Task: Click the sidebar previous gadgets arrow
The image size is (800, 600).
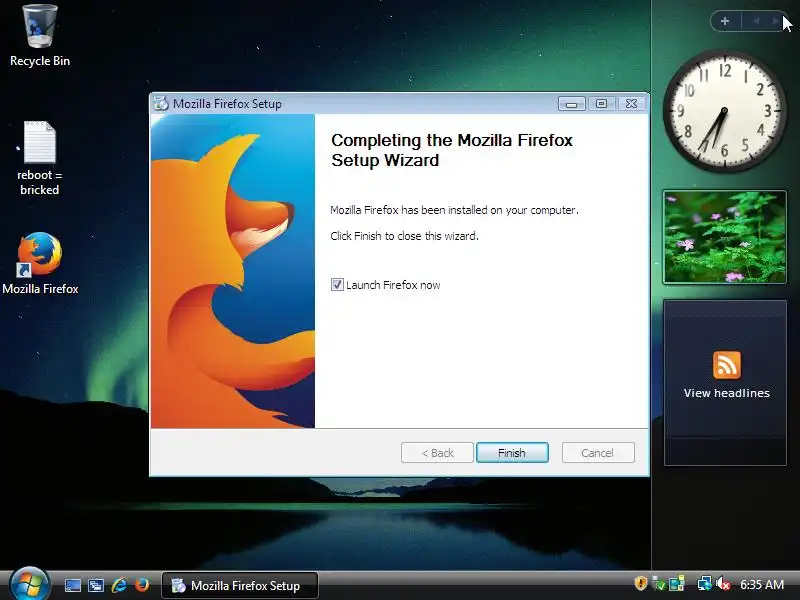Action: (756, 21)
